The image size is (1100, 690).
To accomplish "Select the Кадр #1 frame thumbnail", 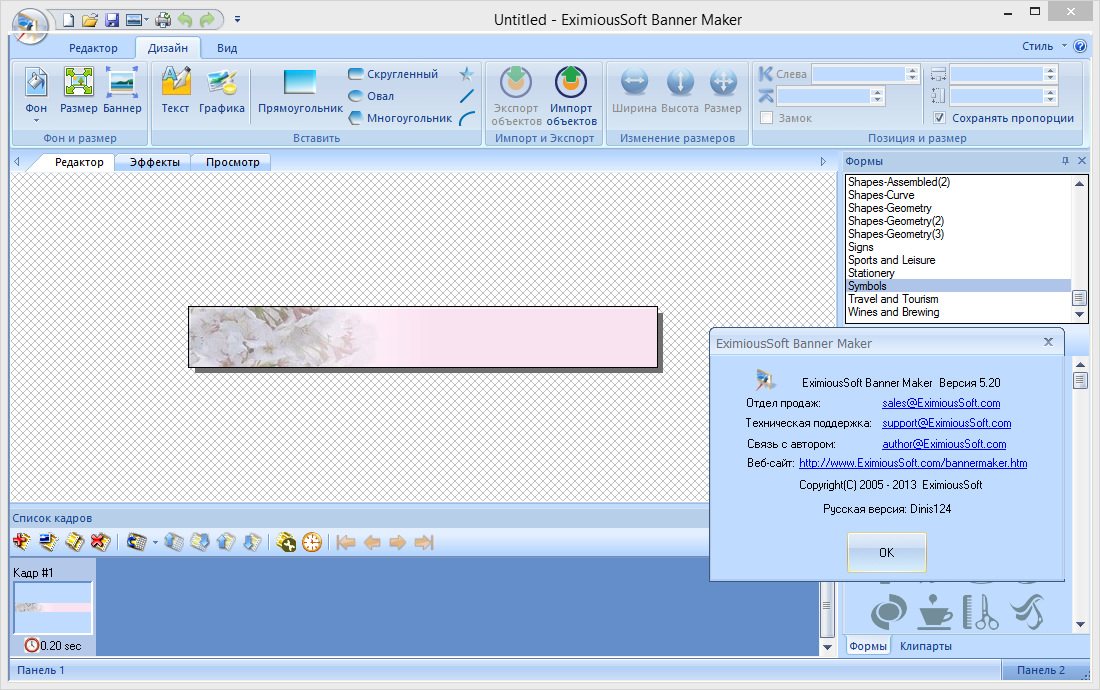I will click(x=53, y=607).
